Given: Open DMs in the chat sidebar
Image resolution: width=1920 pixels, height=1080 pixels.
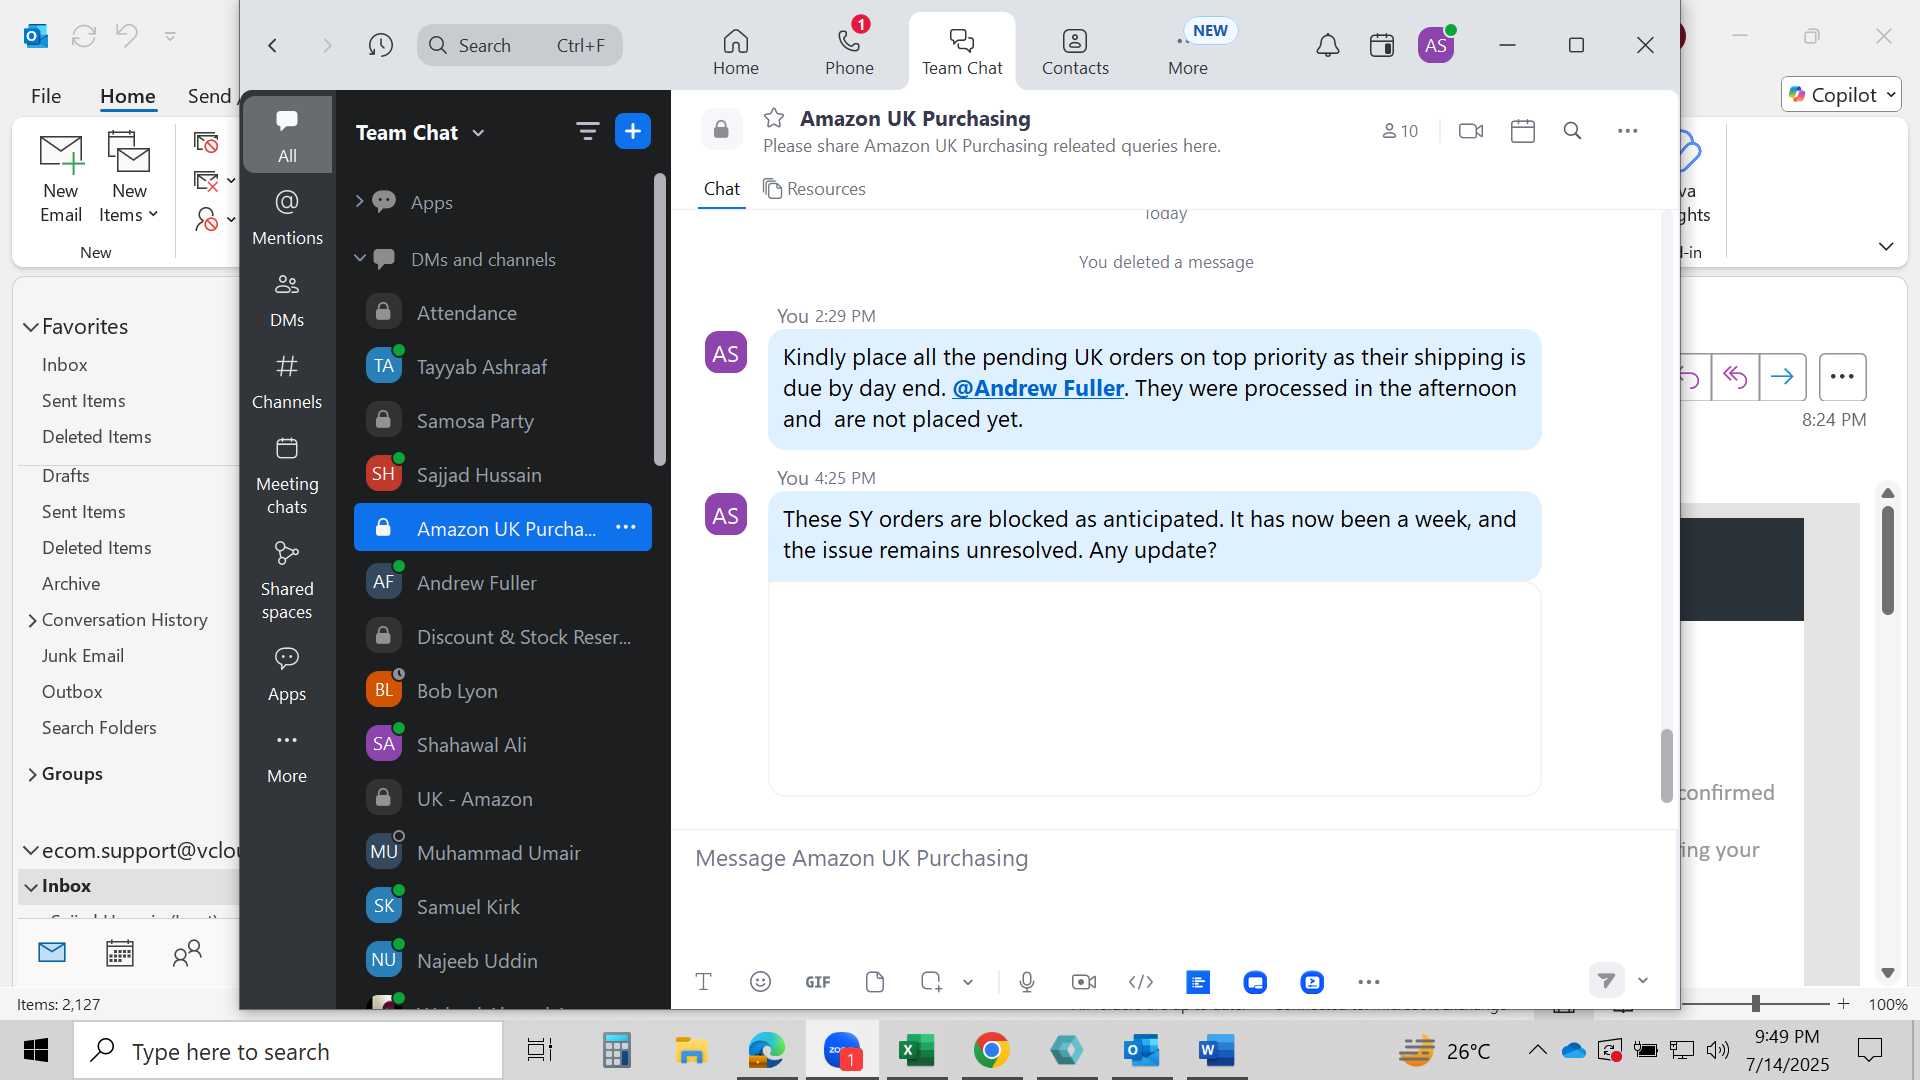Looking at the screenshot, I should point(287,299).
